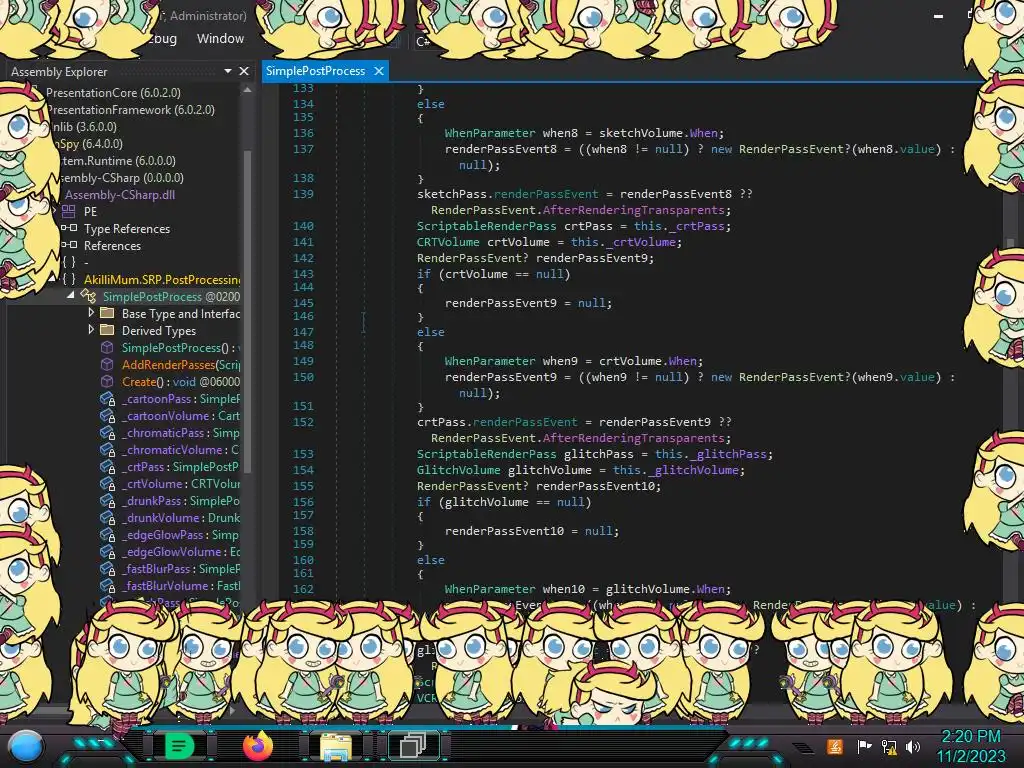The width and height of the screenshot is (1024, 768).
Task: Click the _edgeGlowVolume field icon
Action: pos(108,551)
